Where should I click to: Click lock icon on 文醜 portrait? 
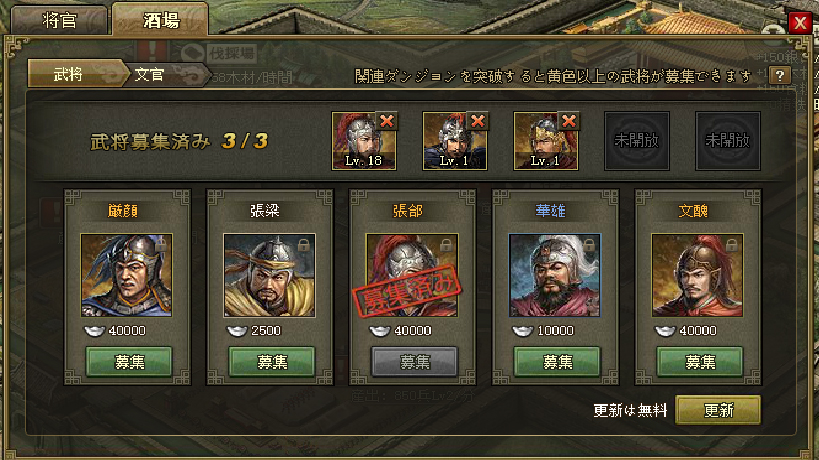731,244
